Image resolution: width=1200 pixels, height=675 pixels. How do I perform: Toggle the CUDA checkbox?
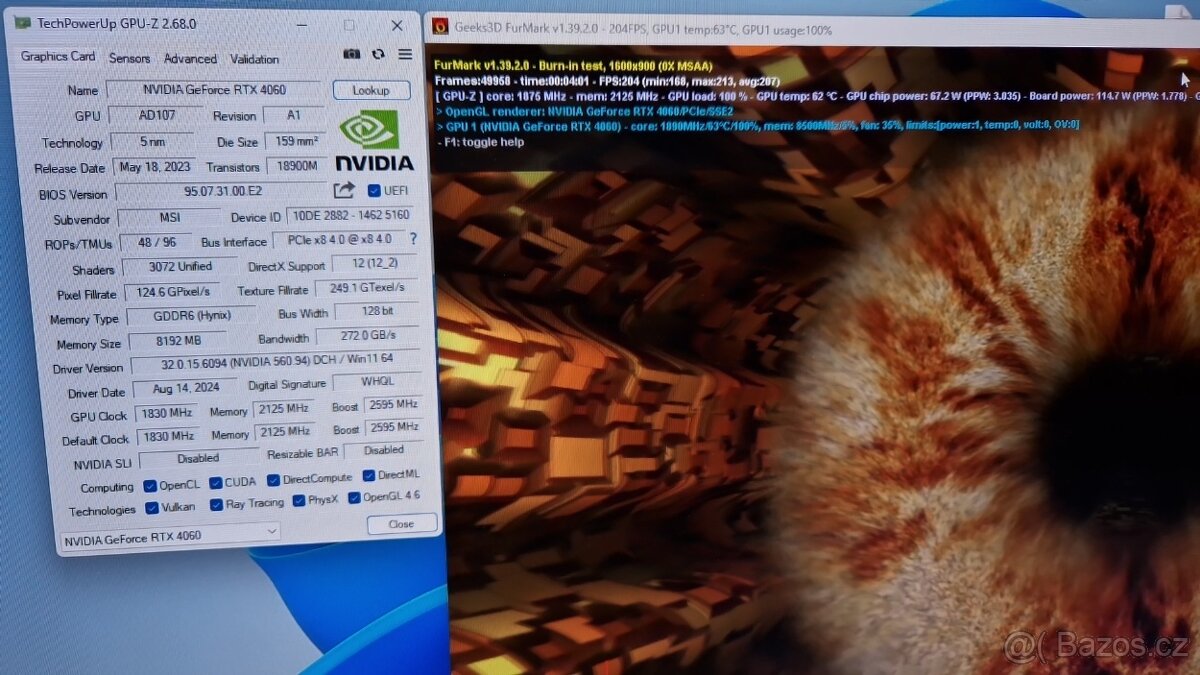[216, 482]
